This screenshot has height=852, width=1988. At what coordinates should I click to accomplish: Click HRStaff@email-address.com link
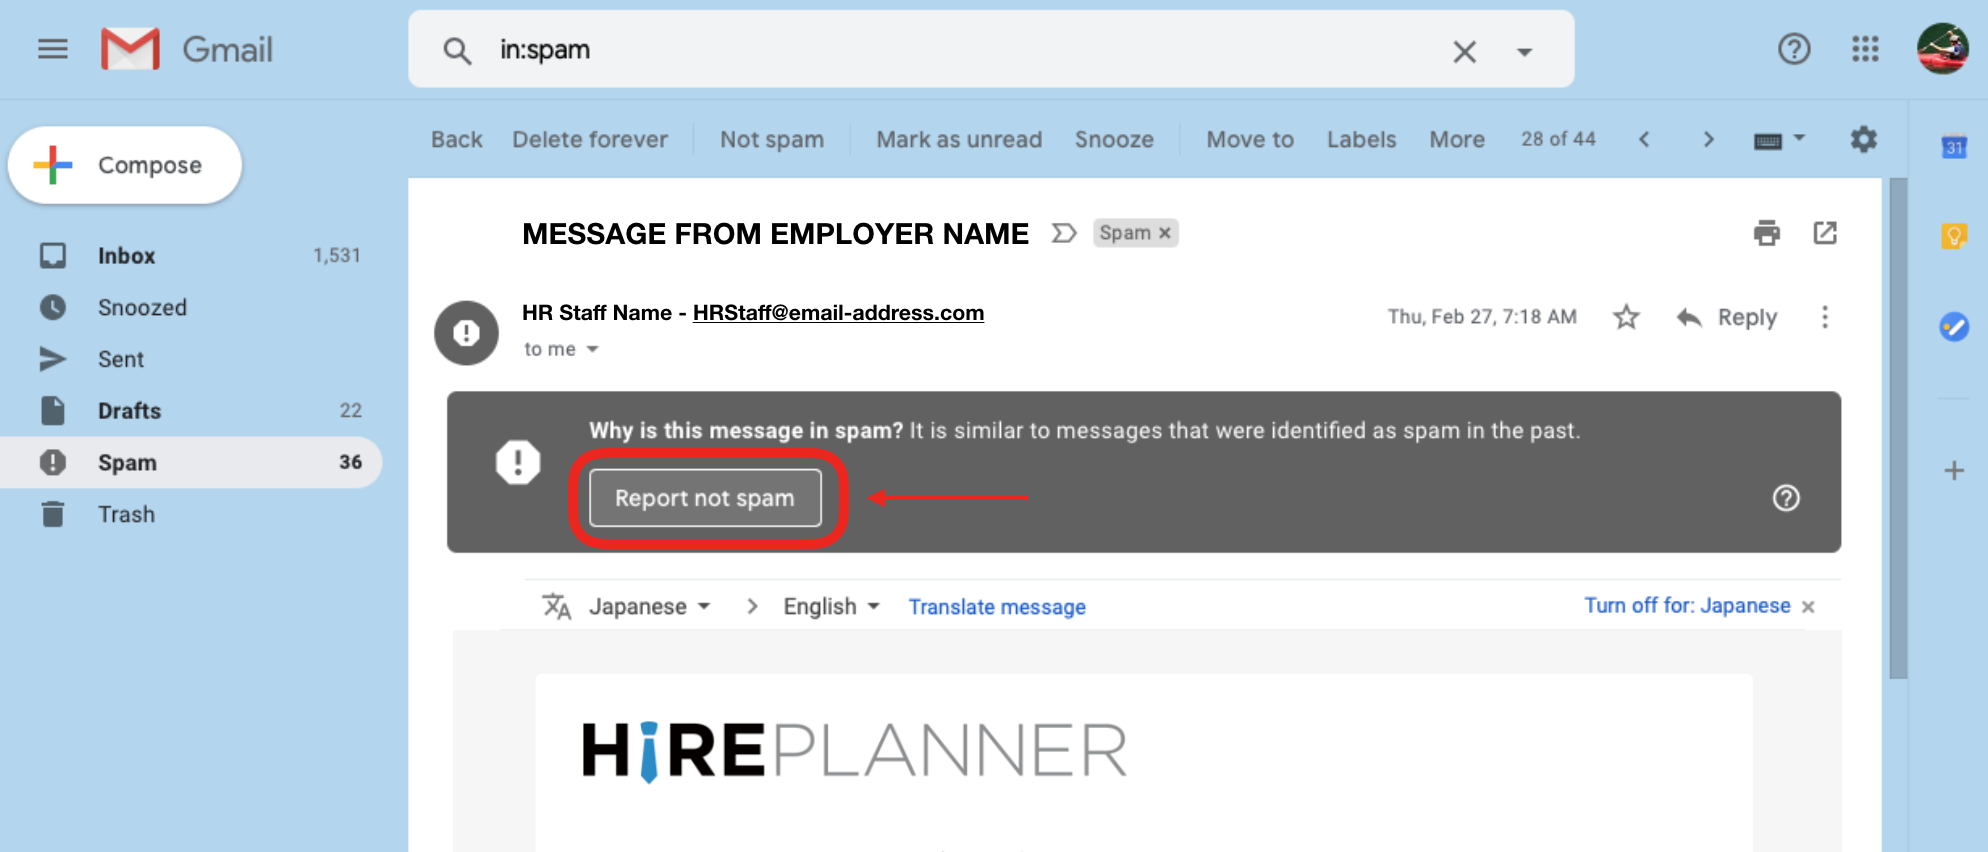pyautogui.click(x=838, y=313)
